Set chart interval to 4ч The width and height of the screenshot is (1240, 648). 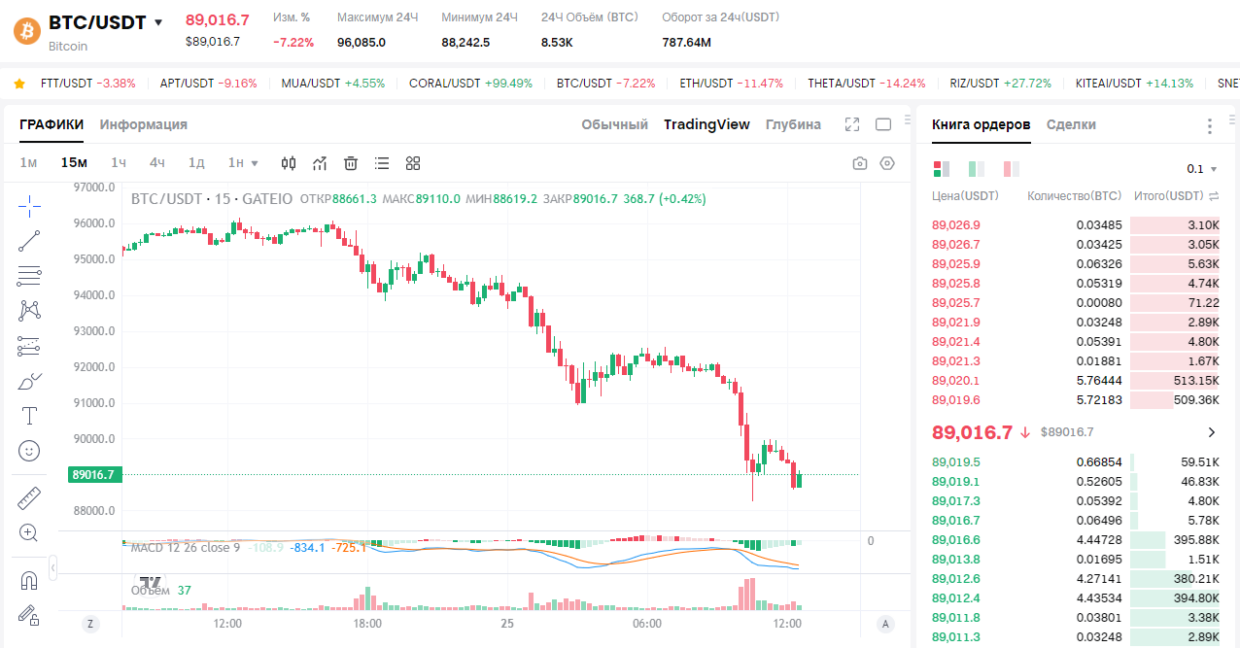(x=157, y=163)
